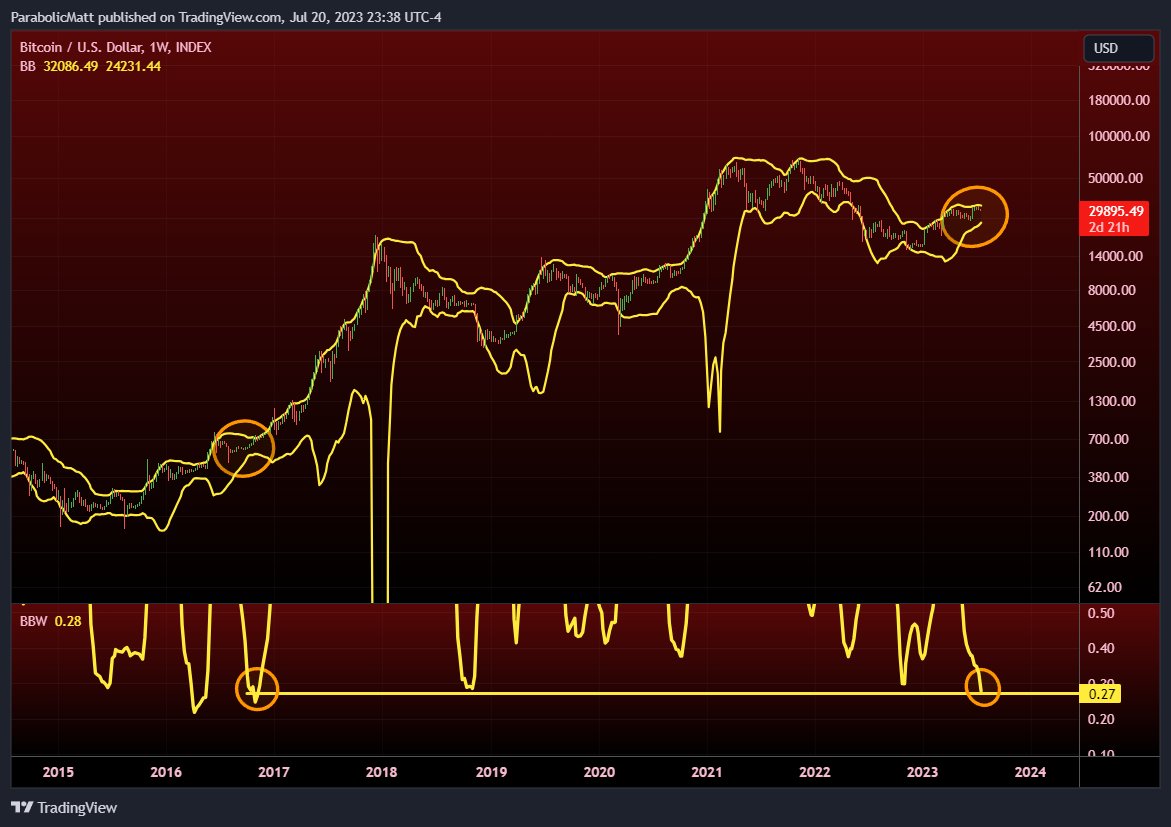Click the 2500.00 price scale label
Screen dimensions: 1171x827
(x=1112, y=362)
